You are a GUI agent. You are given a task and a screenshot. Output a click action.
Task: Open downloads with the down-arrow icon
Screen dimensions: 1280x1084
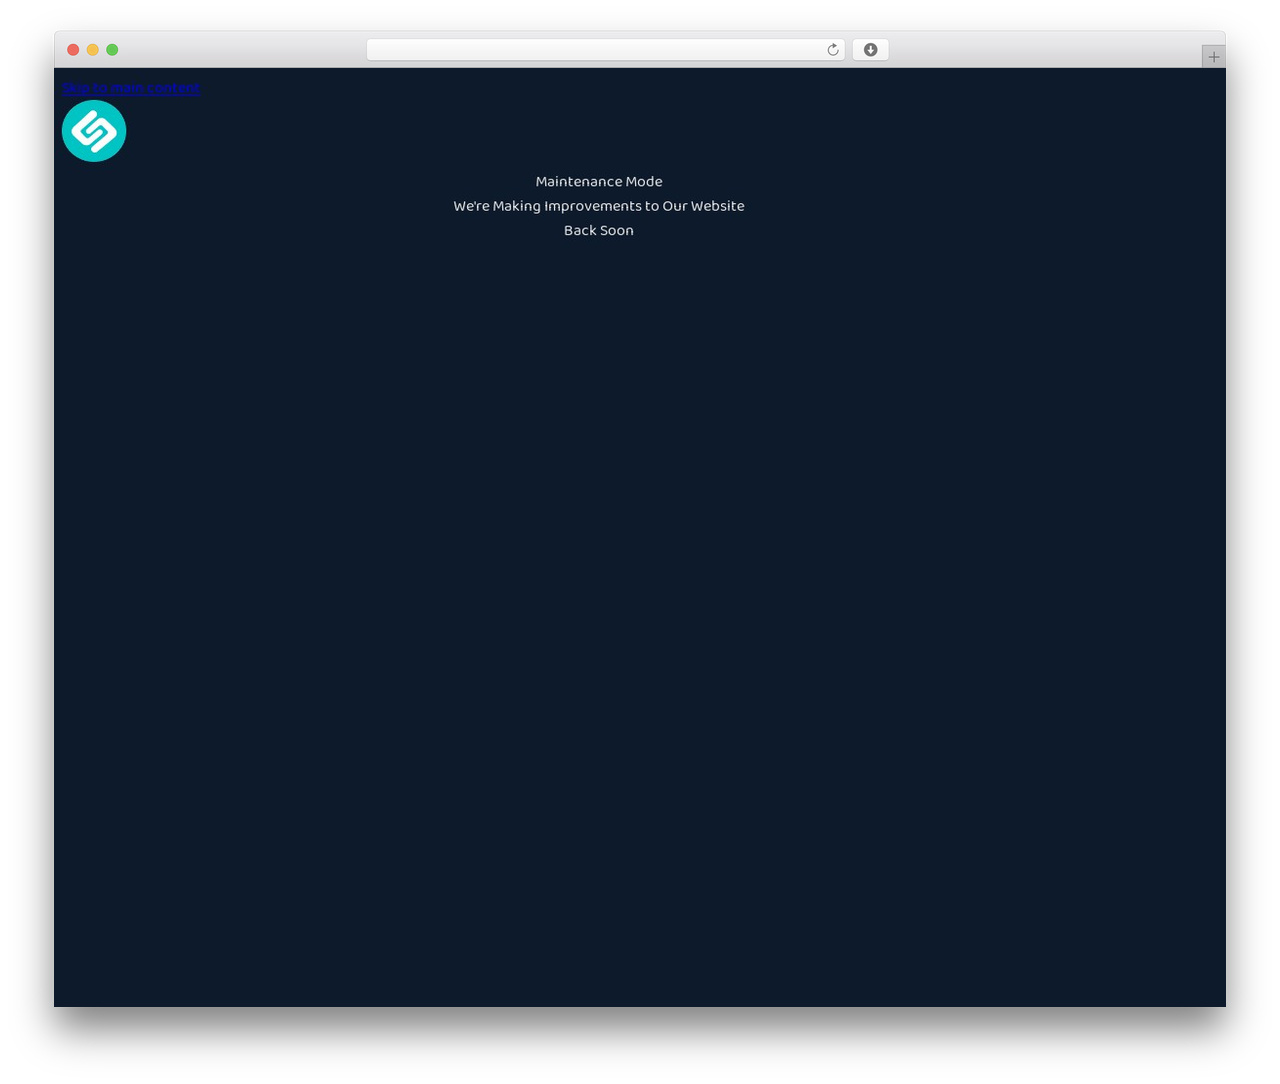pos(870,50)
